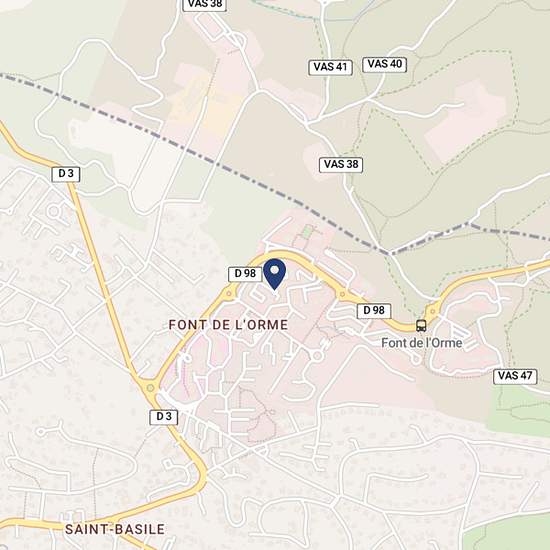
Task: Click the blue location pin marker
Action: pyautogui.click(x=275, y=274)
